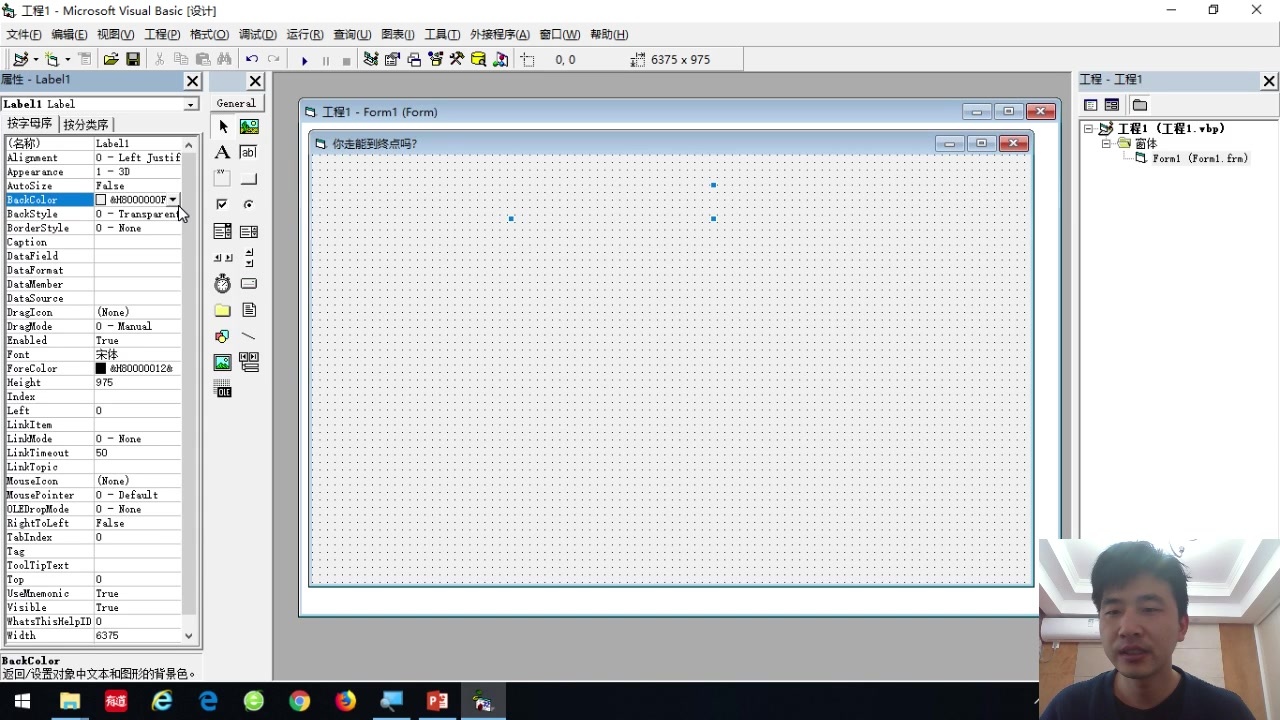Select the ListBox control tool
The width and height of the screenshot is (1280, 720).
[x=249, y=231]
